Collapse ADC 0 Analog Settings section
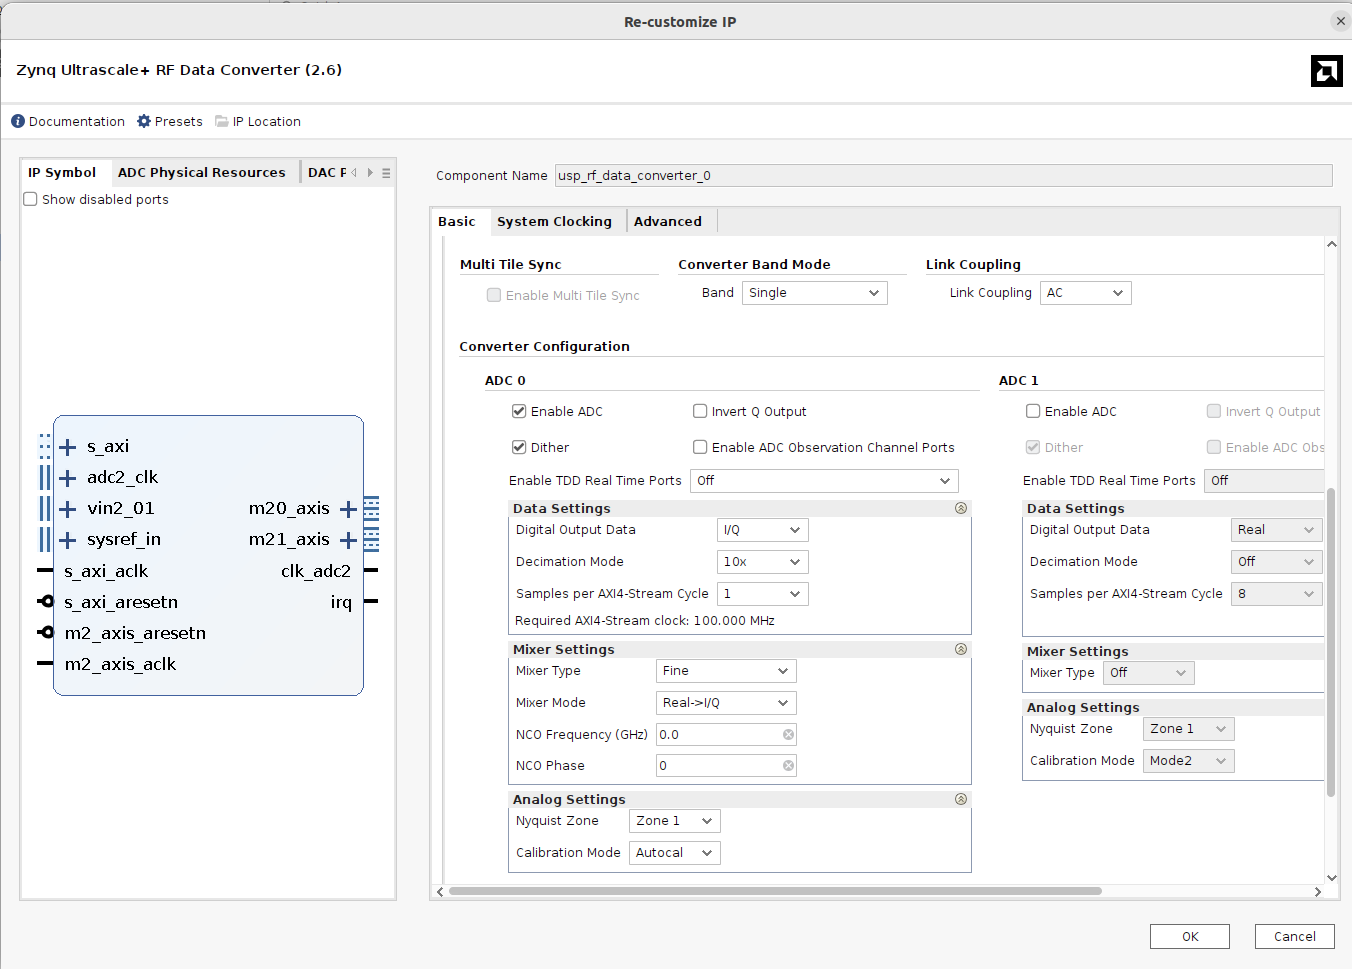Screen dimensions: 1352x969 pyautogui.click(x=961, y=799)
